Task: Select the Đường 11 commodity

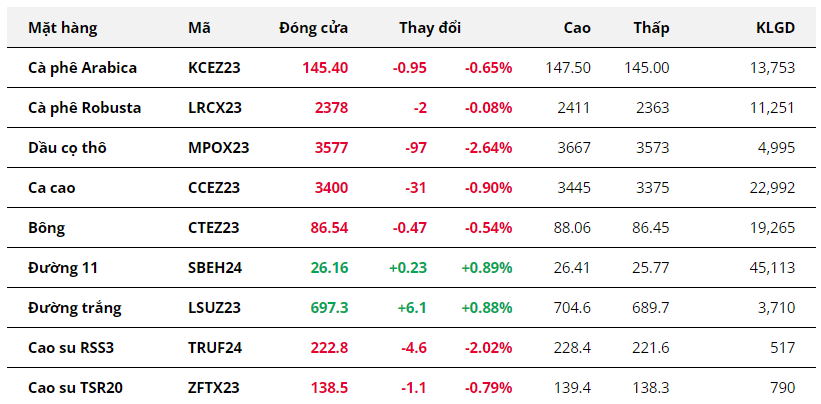Action: 63,268
